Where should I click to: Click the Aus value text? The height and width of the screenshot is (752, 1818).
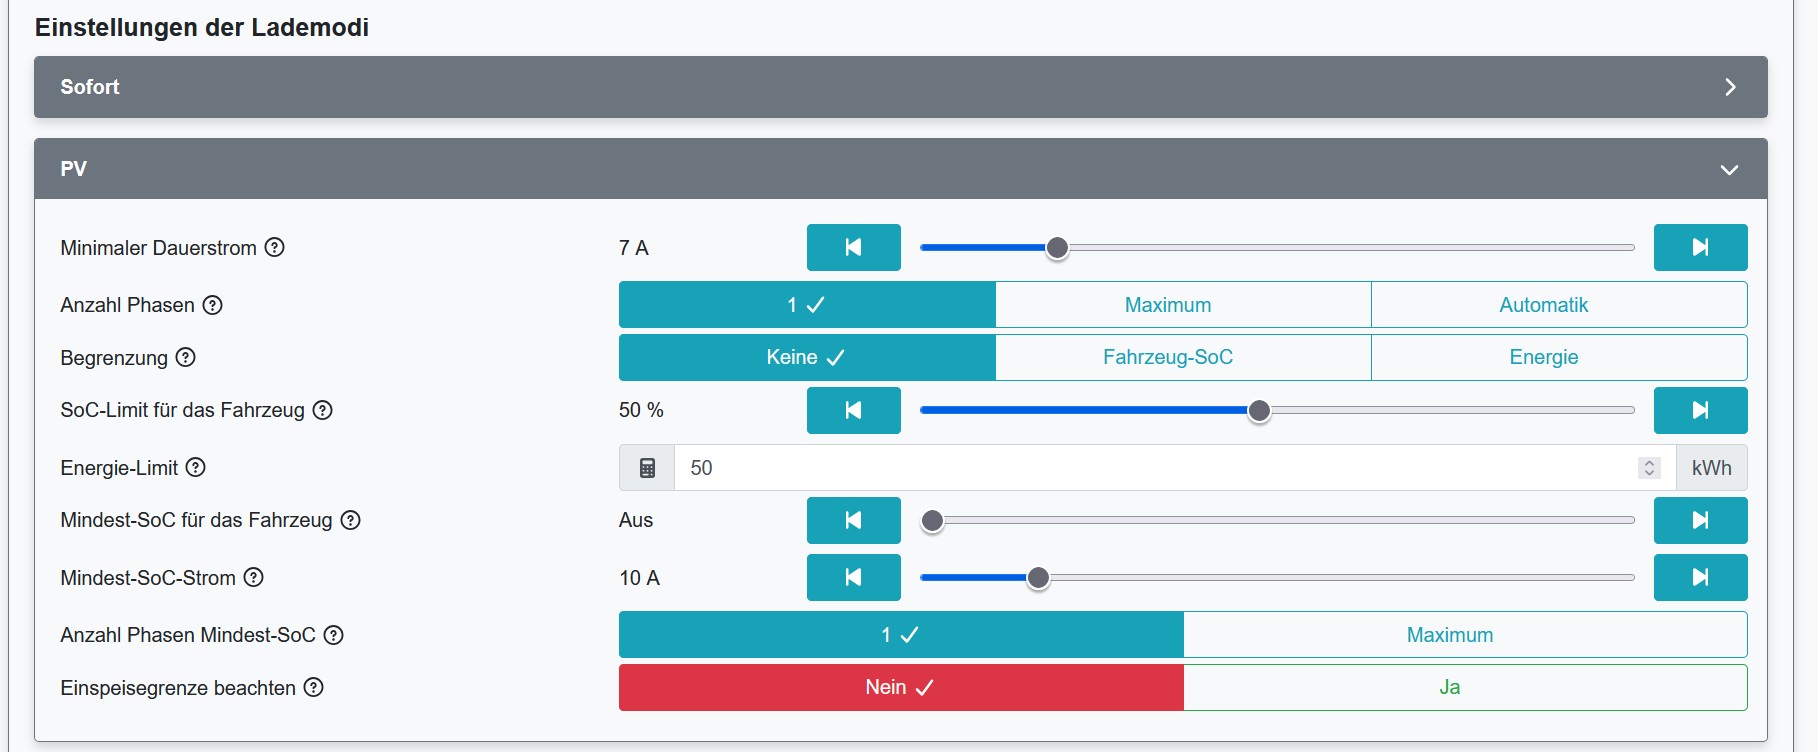click(x=636, y=520)
